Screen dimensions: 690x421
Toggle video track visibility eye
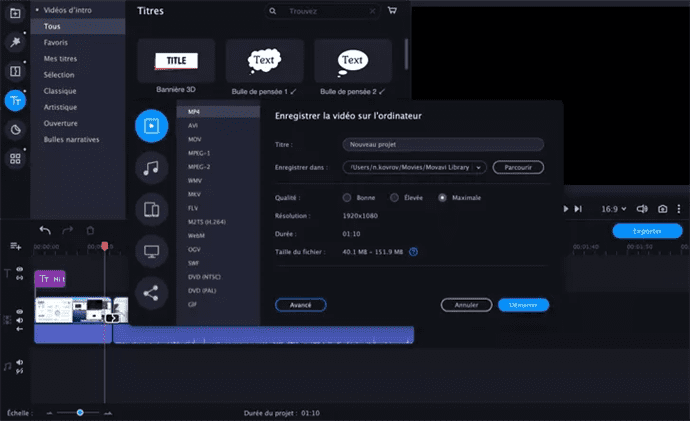click(x=20, y=311)
